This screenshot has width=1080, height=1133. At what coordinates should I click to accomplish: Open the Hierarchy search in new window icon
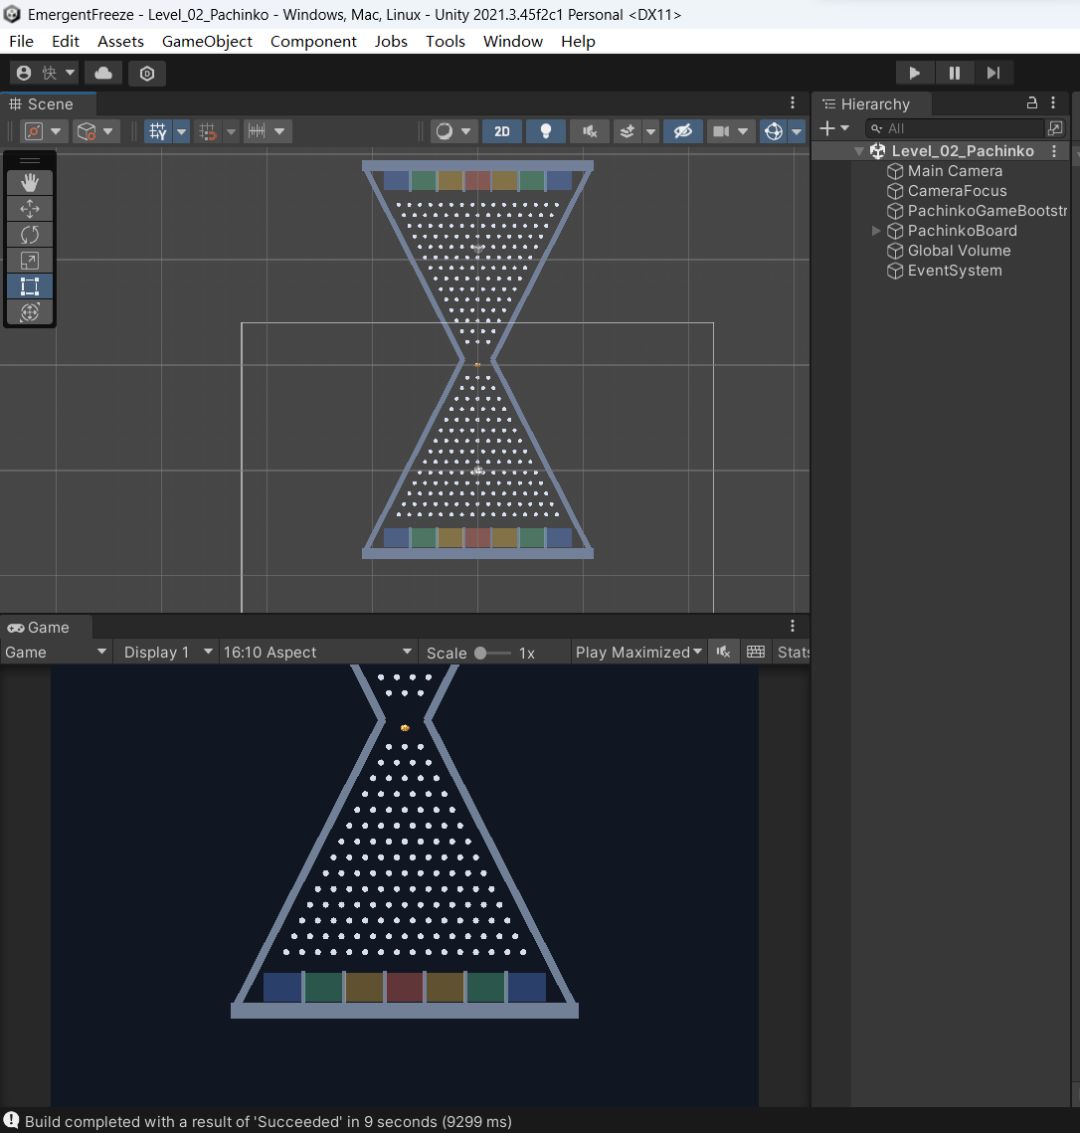[1055, 128]
